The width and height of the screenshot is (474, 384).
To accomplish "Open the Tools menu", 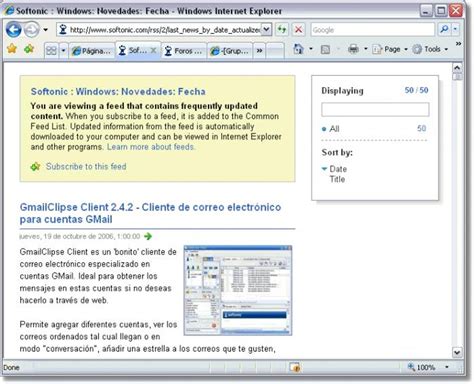I will point(430,49).
